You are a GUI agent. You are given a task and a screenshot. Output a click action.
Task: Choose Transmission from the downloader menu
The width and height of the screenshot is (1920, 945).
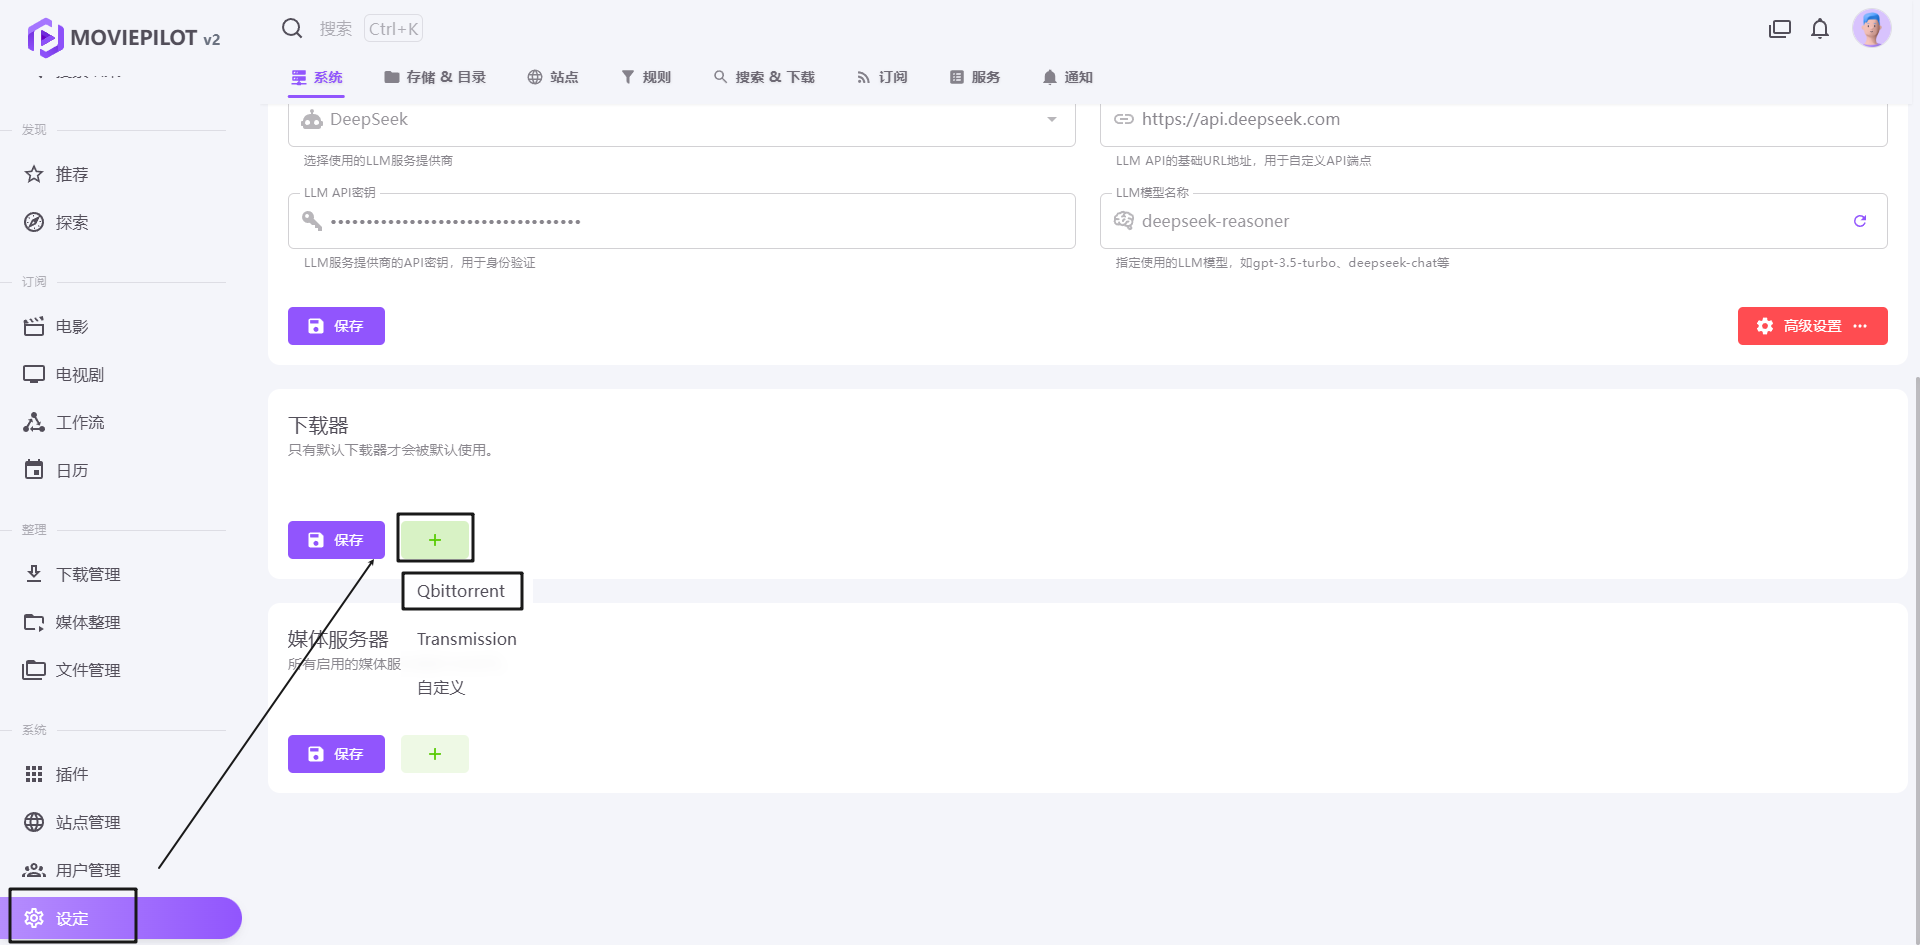pos(466,639)
